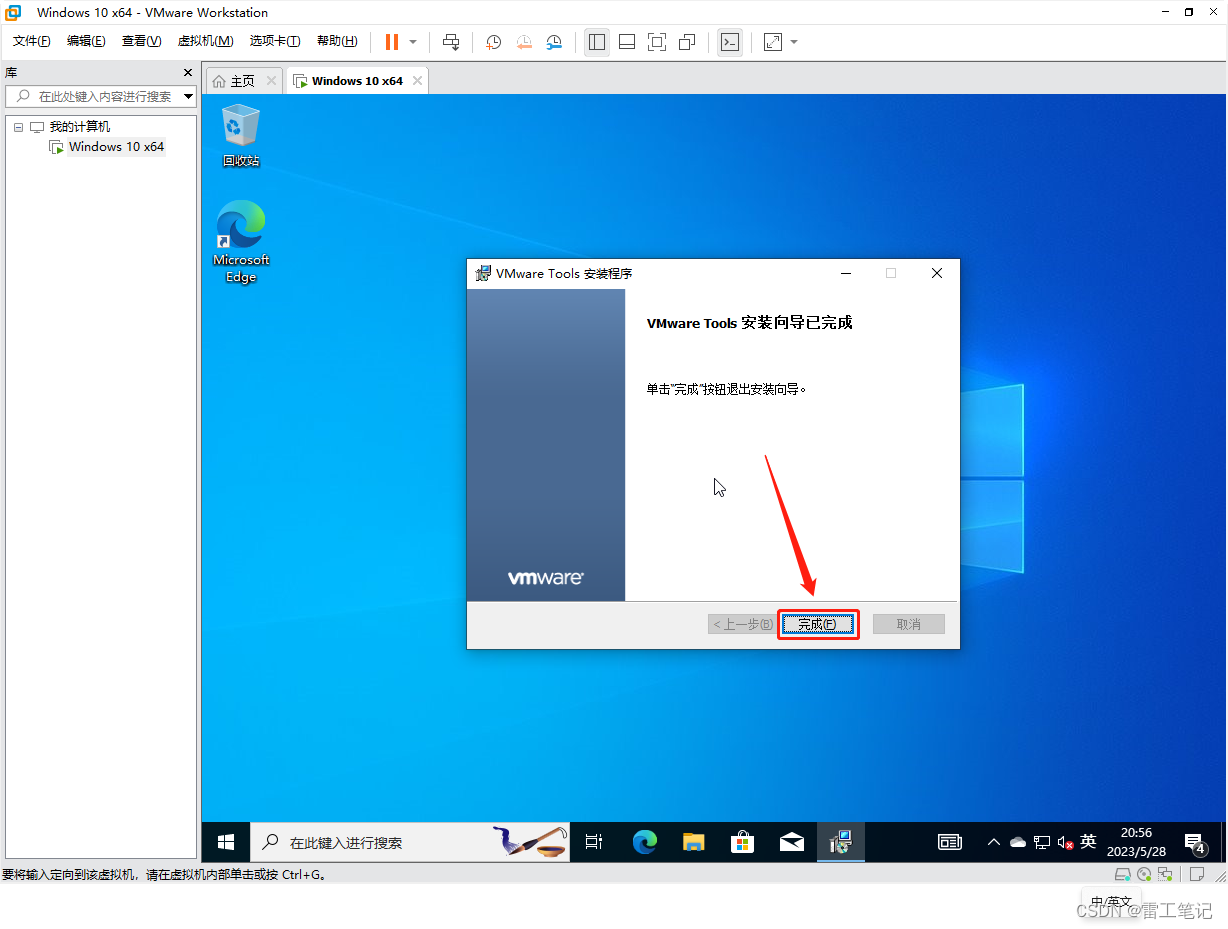Click 取消 in the VMware Tools installer
The height and width of the screenshot is (929, 1228).
(x=908, y=624)
